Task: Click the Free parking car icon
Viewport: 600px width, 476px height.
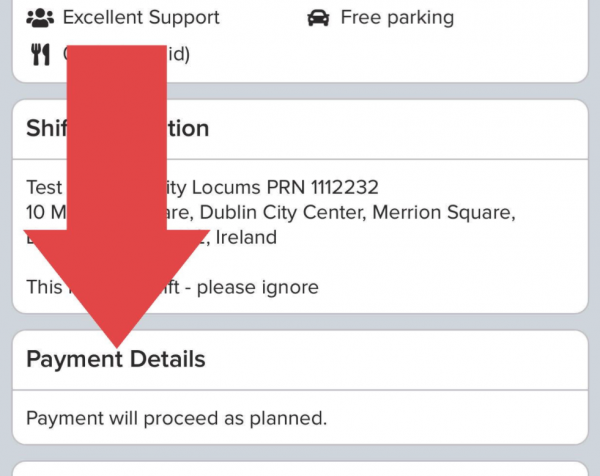Action: tap(318, 18)
